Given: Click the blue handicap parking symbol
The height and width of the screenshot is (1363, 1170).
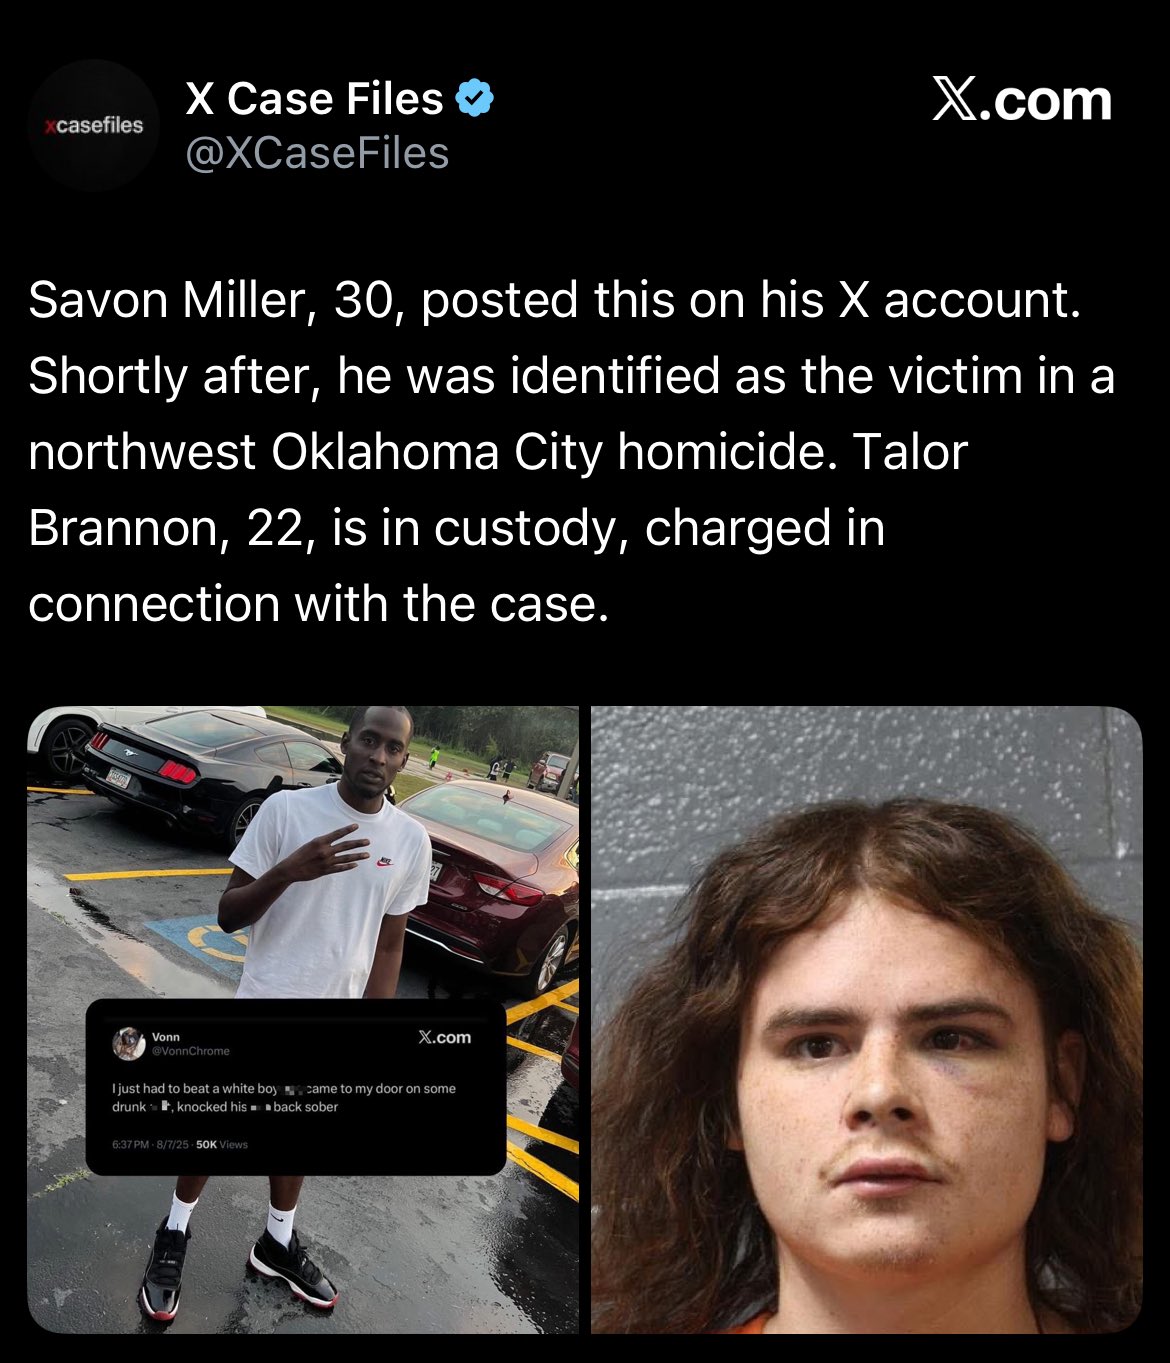Looking at the screenshot, I should 198,942.
